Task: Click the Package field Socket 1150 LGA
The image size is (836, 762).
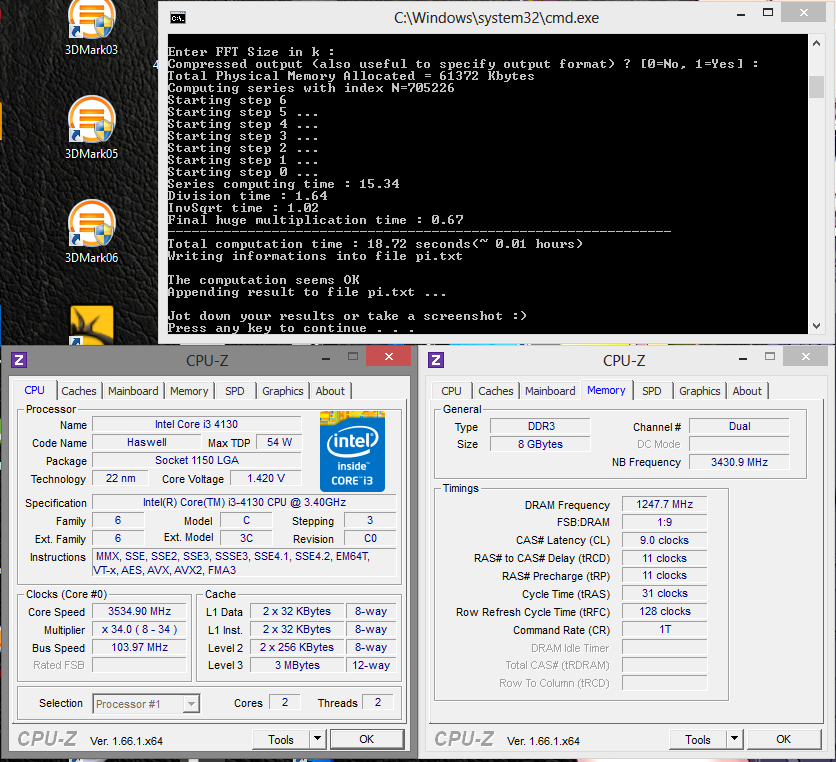Action: pyautogui.click(x=197, y=460)
